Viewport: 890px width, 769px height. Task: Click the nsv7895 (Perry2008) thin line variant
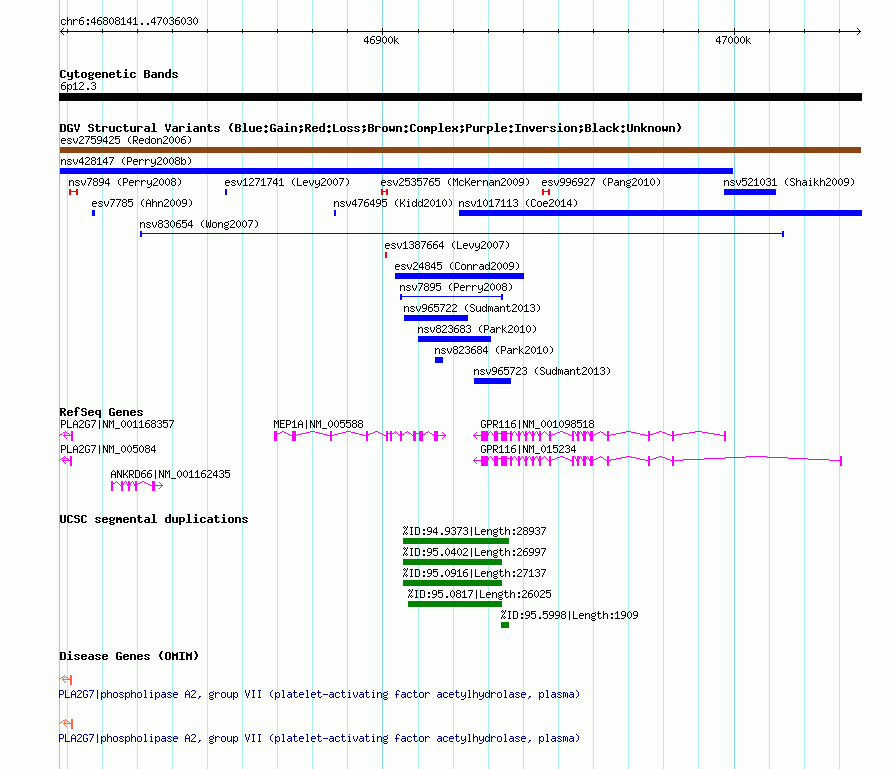451,297
